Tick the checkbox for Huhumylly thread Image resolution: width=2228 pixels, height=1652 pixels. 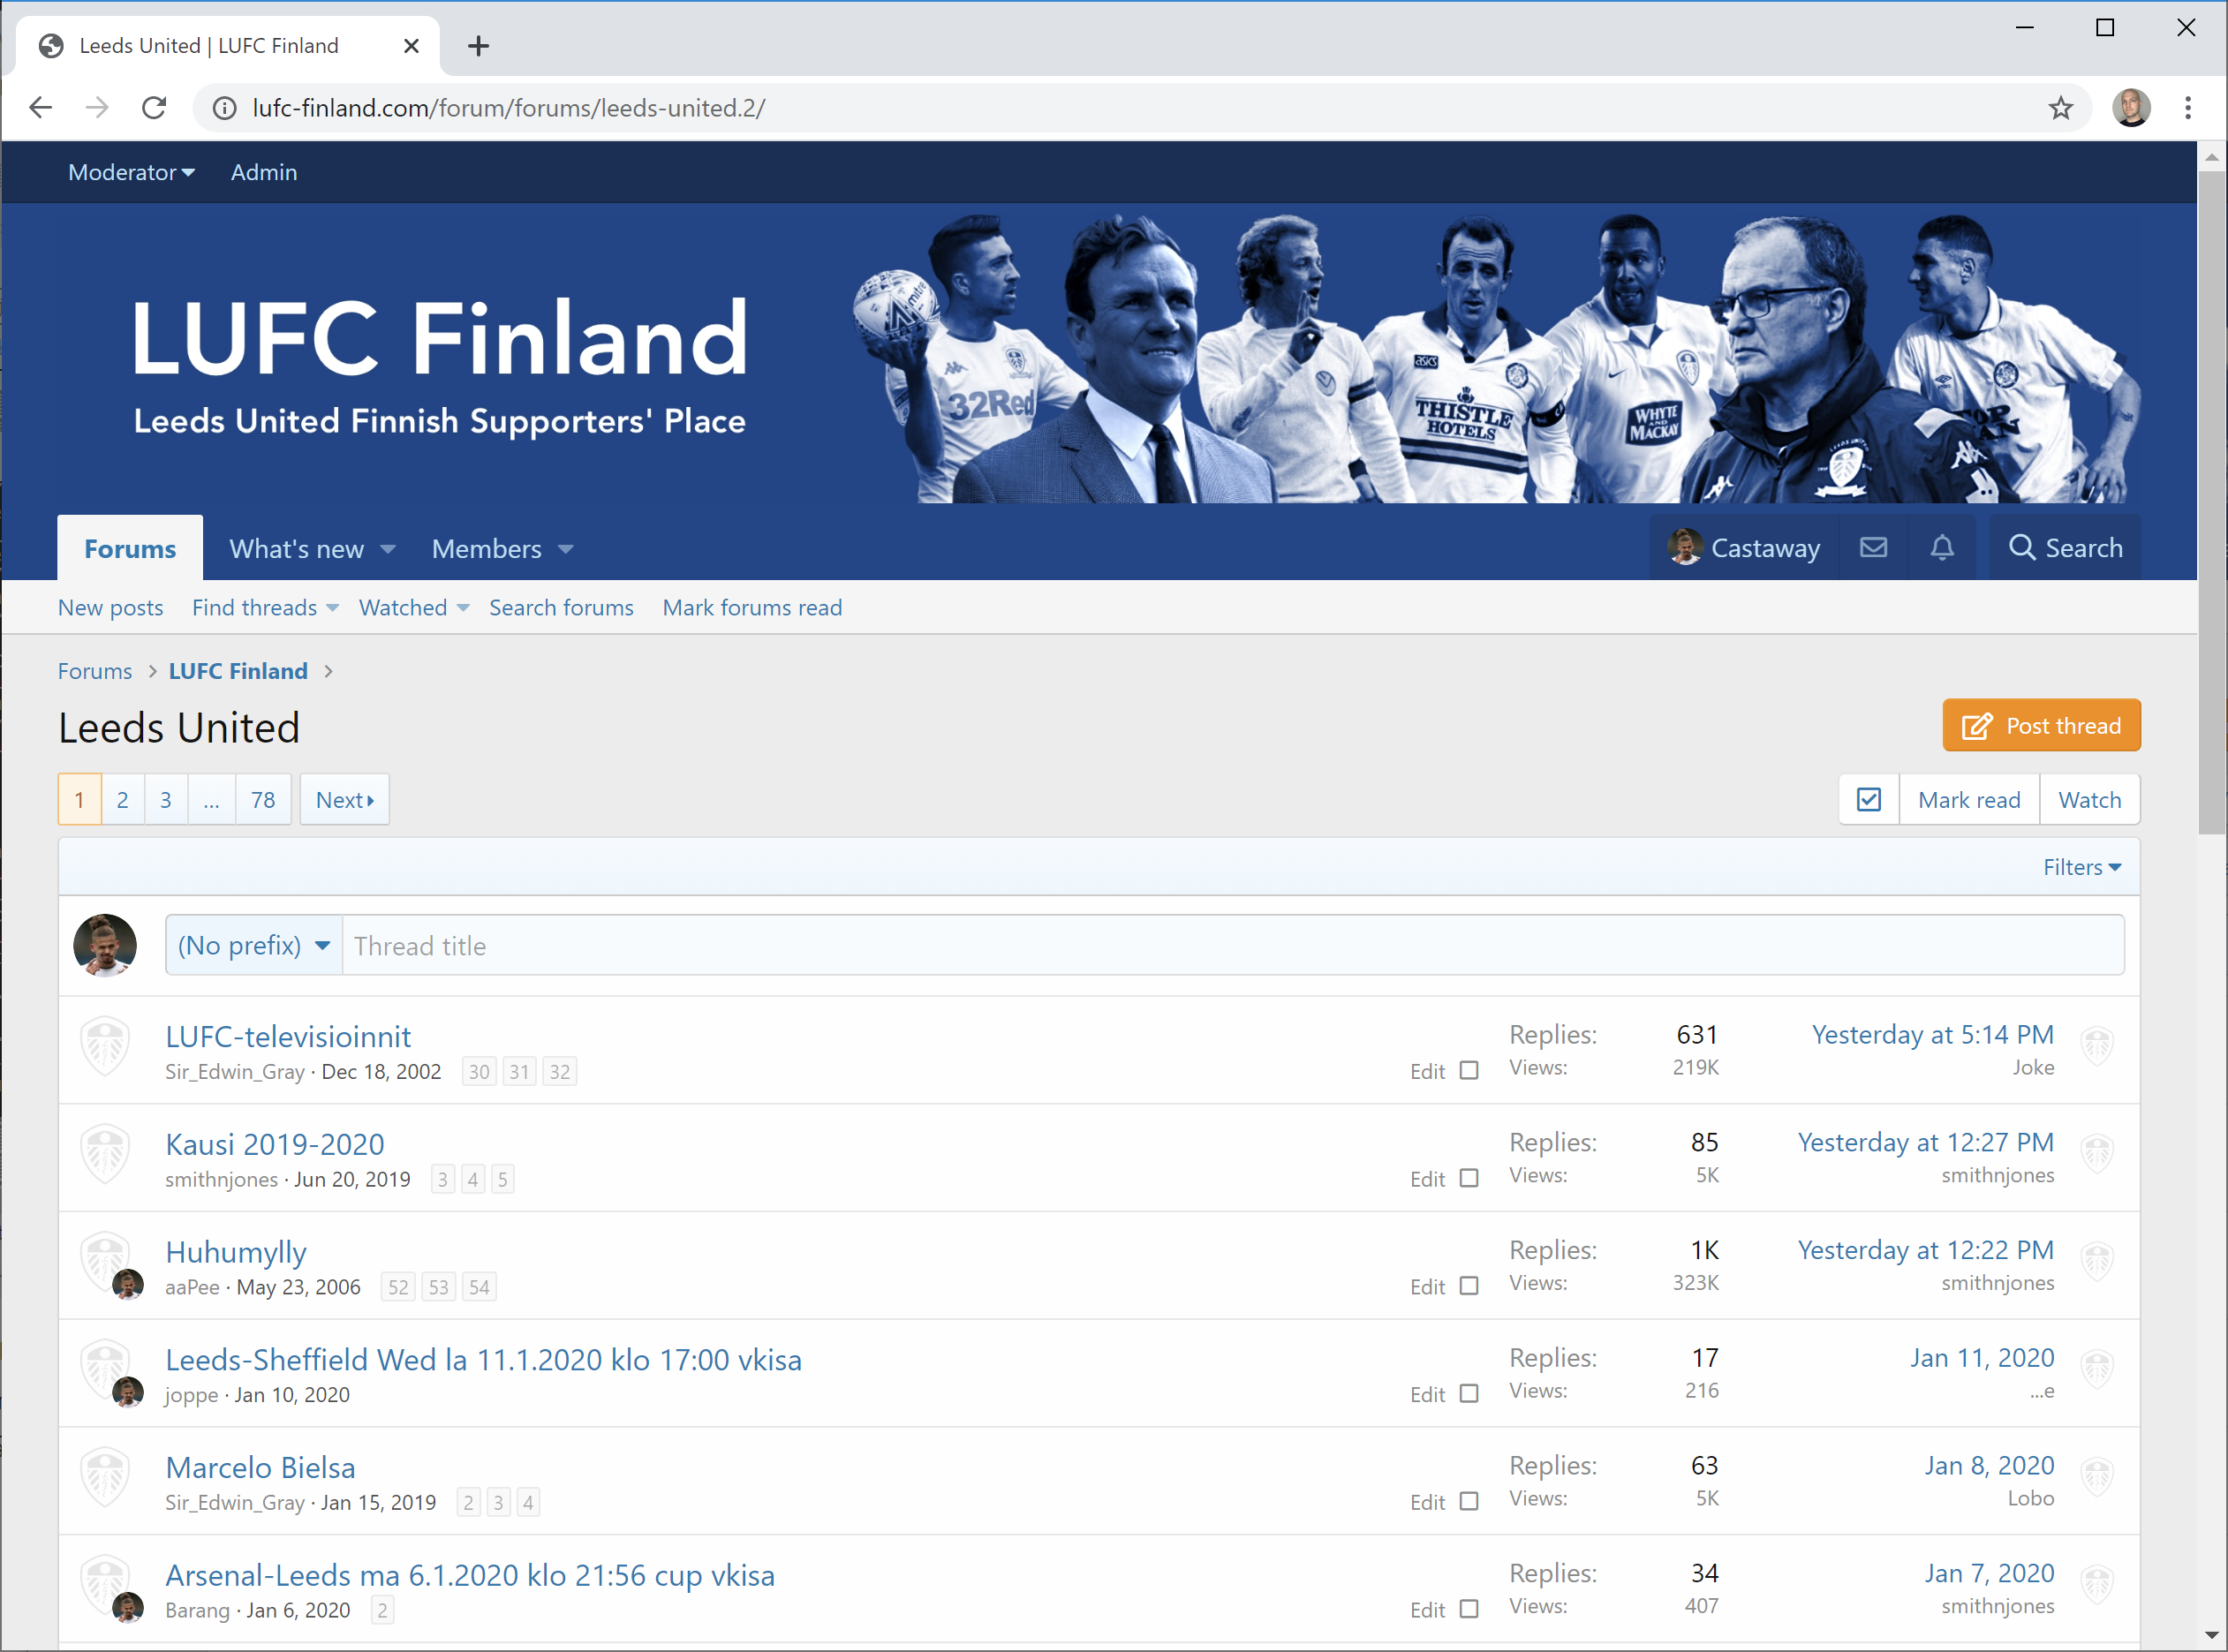coord(1468,1286)
